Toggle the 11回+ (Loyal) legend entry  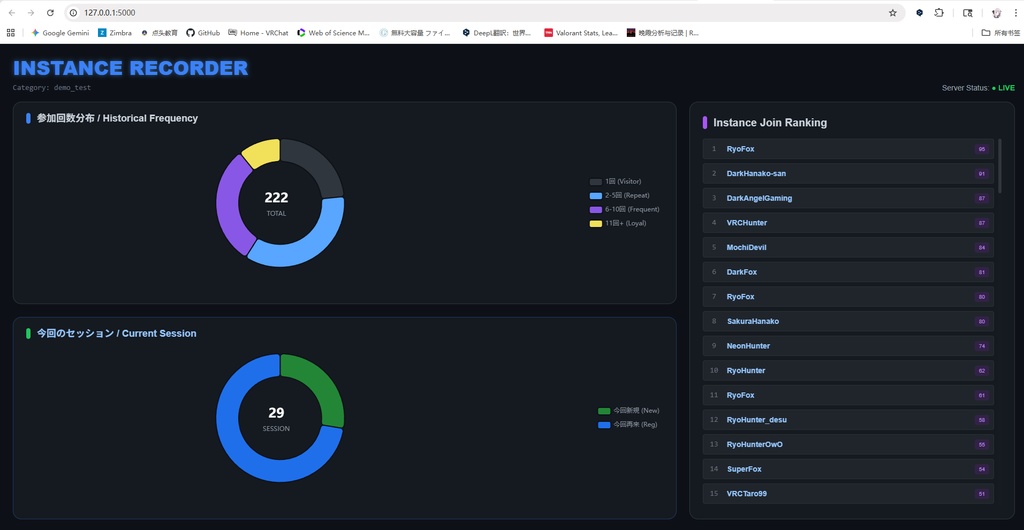click(x=617, y=223)
